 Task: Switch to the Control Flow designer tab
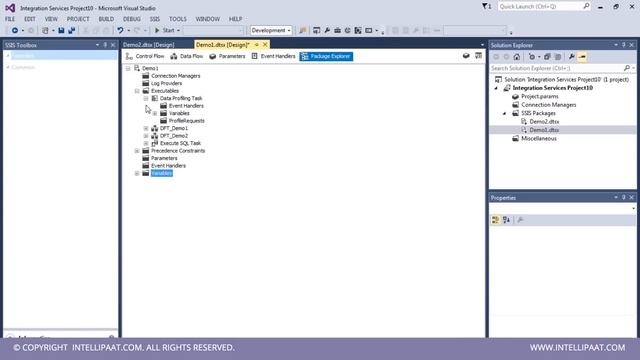point(145,56)
